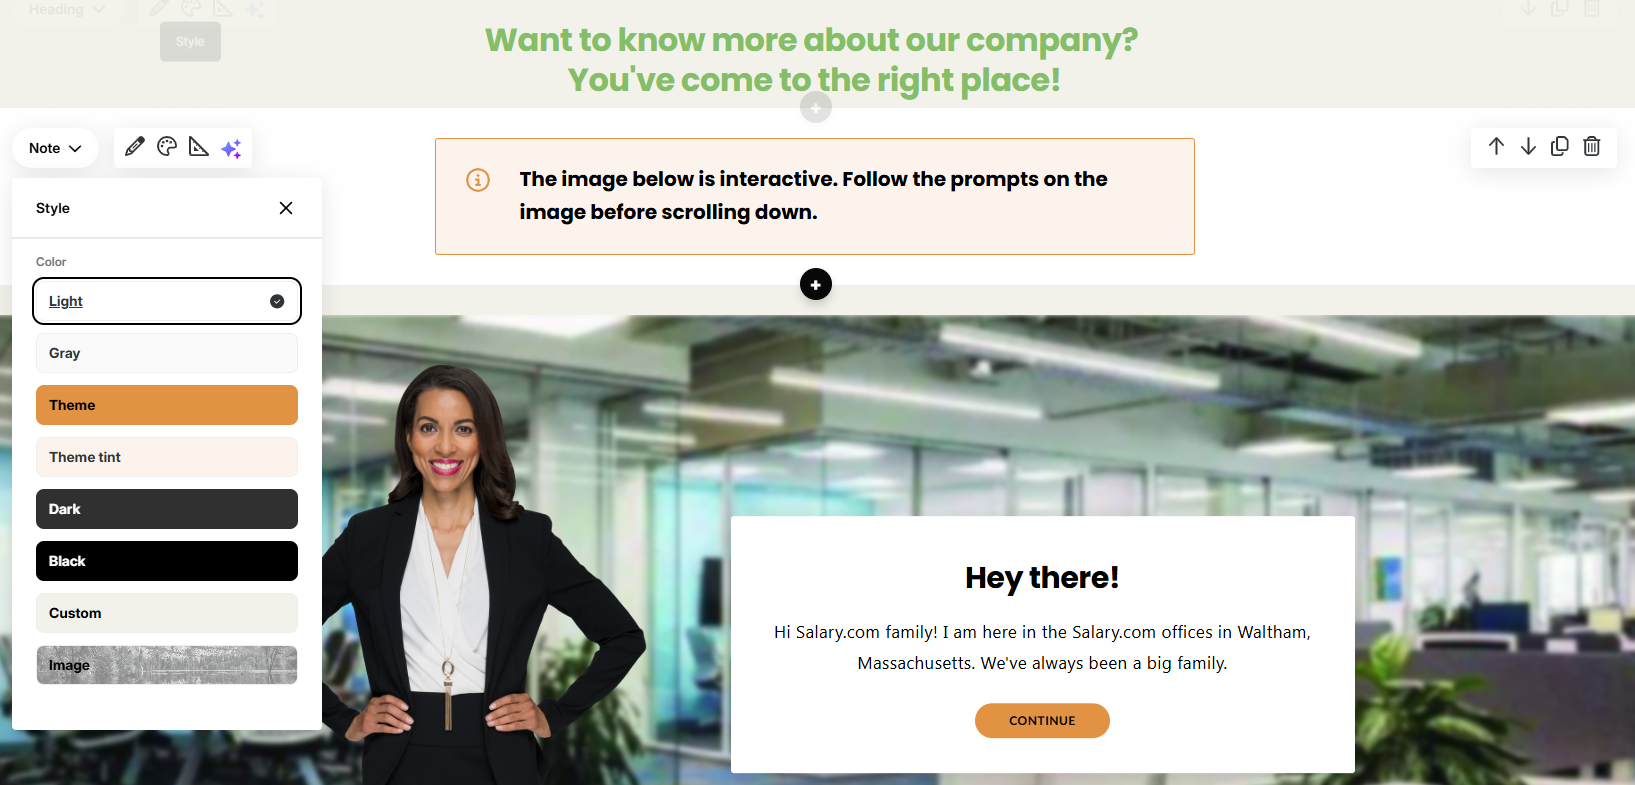Add a block with the black plus button
The height and width of the screenshot is (785, 1635).
816,285
